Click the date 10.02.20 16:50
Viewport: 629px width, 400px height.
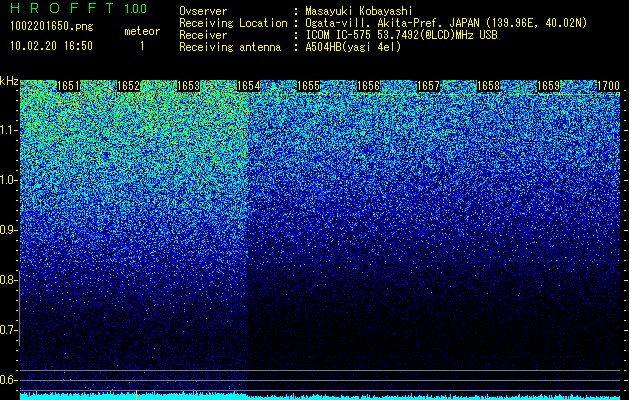51,46
